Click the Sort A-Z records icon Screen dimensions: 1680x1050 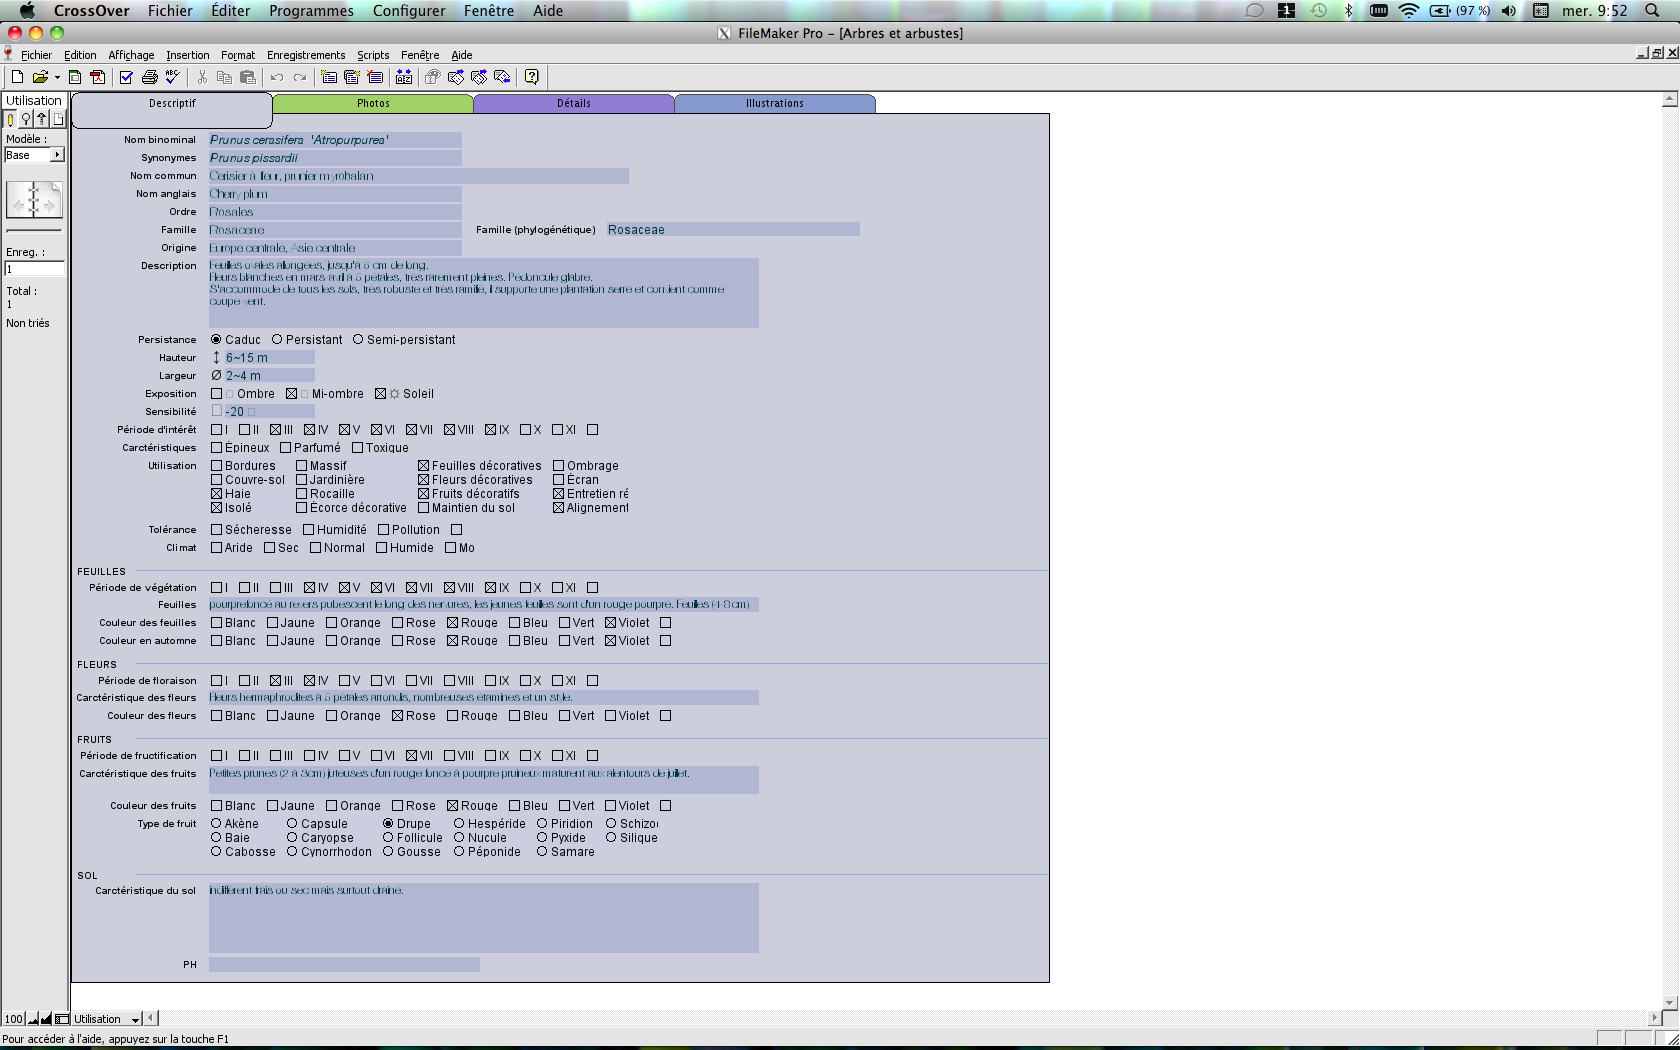404,77
